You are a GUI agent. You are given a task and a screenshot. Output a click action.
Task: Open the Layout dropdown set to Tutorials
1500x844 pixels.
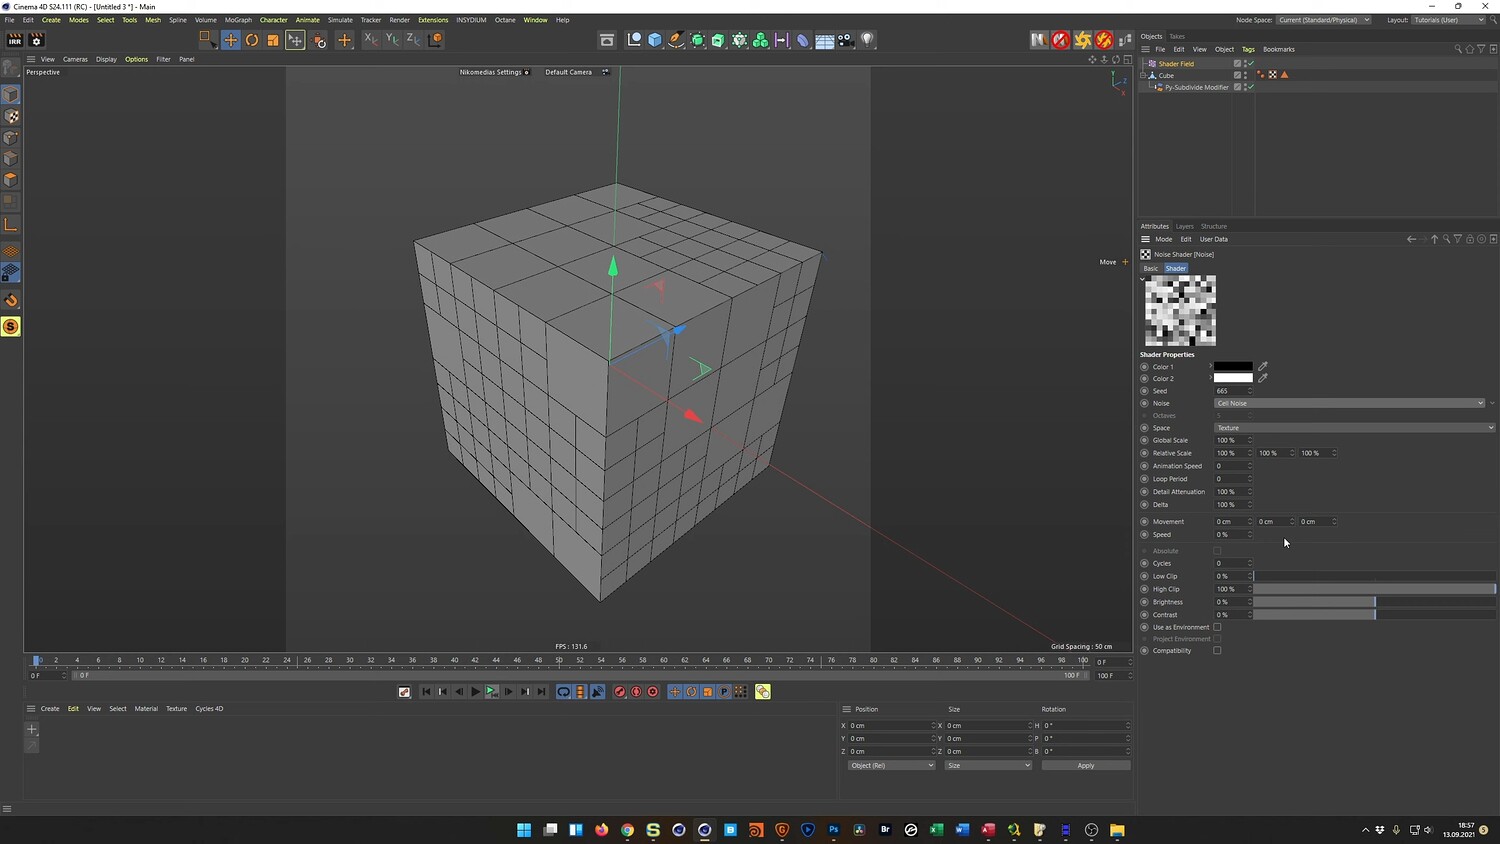[1448, 20]
